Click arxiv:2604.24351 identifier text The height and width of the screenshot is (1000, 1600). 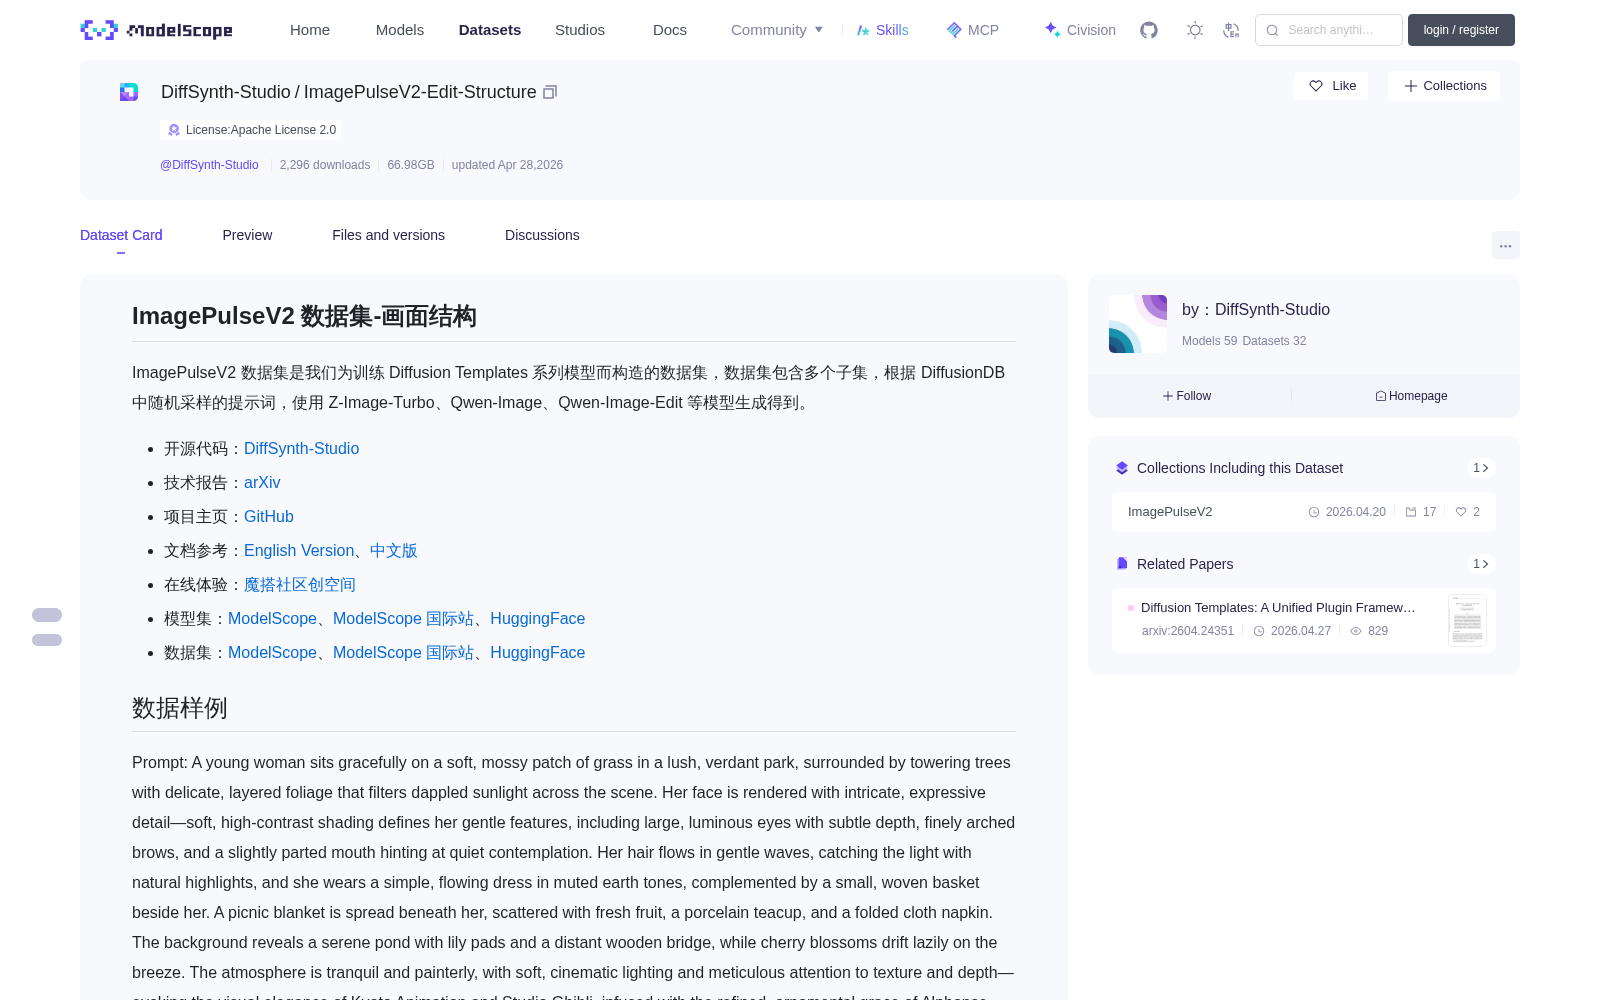pos(1188,631)
